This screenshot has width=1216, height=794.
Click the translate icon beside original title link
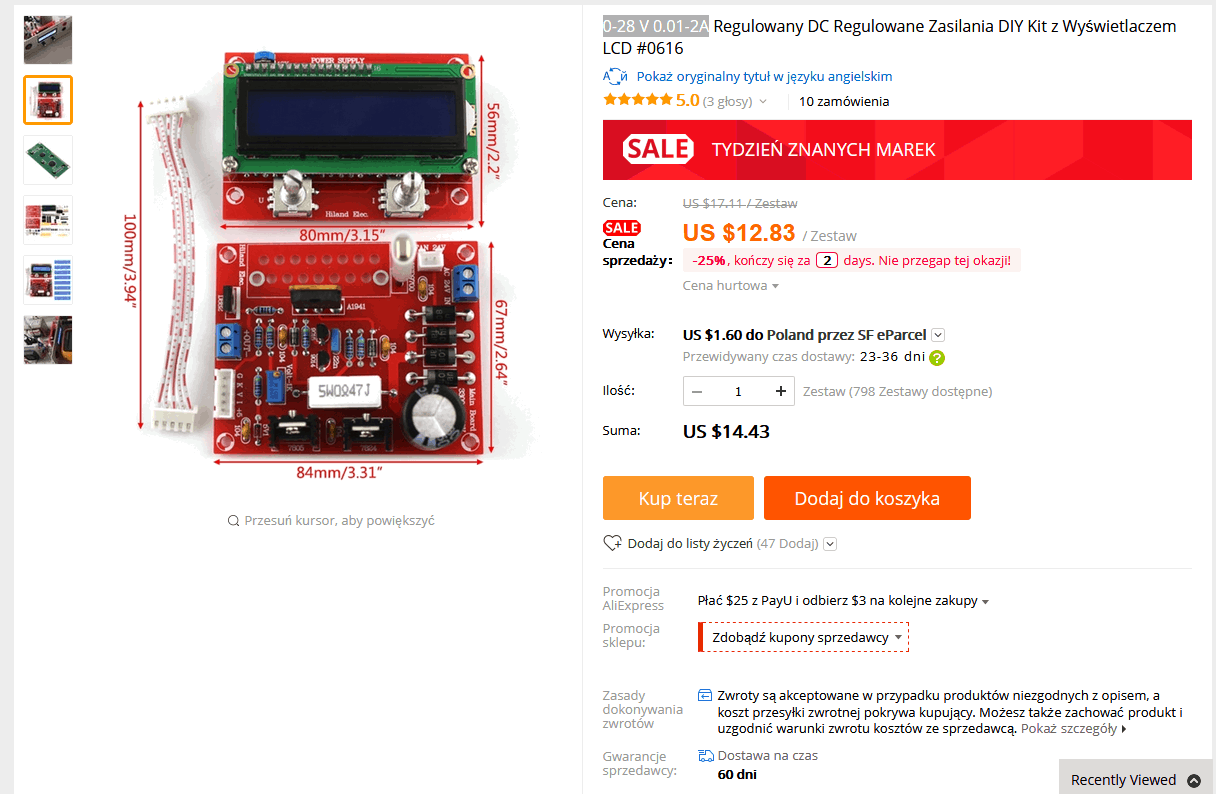click(615, 77)
